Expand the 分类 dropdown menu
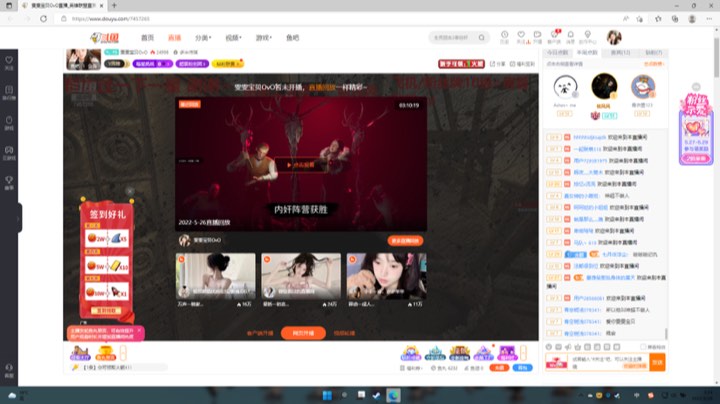720x404 pixels. [203, 38]
